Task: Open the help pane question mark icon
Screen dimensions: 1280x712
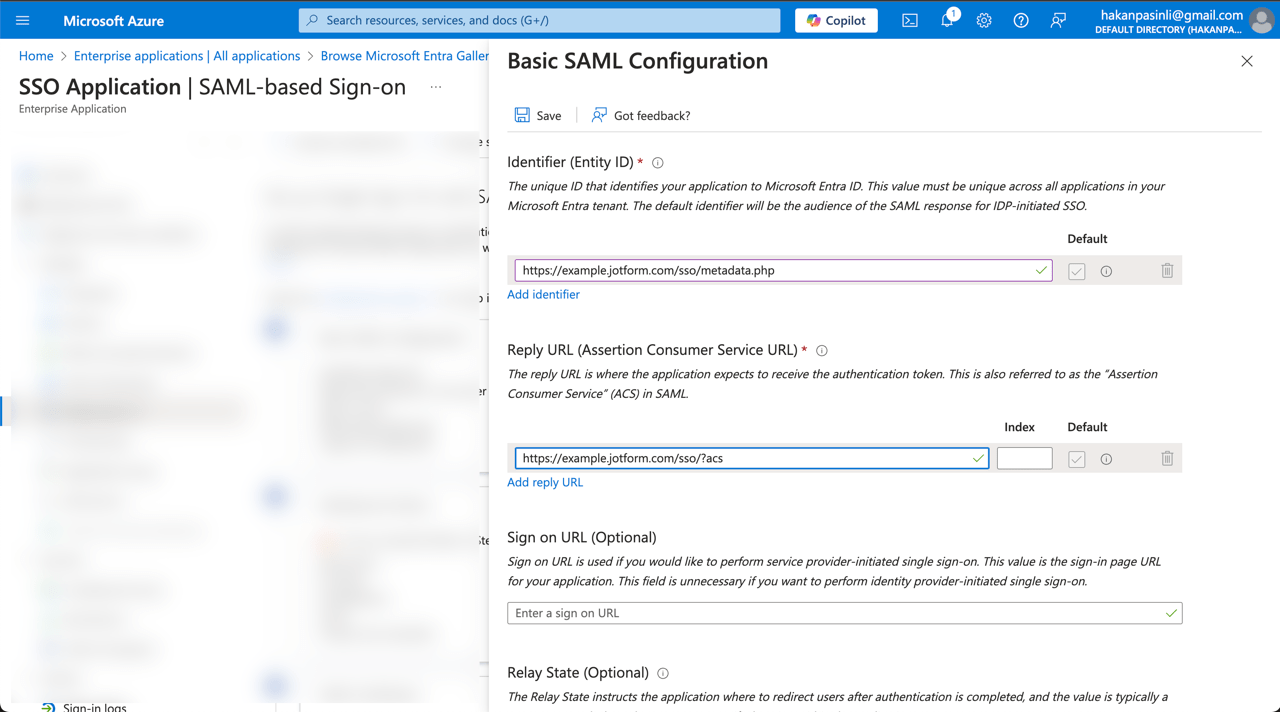Action: 1020,20
